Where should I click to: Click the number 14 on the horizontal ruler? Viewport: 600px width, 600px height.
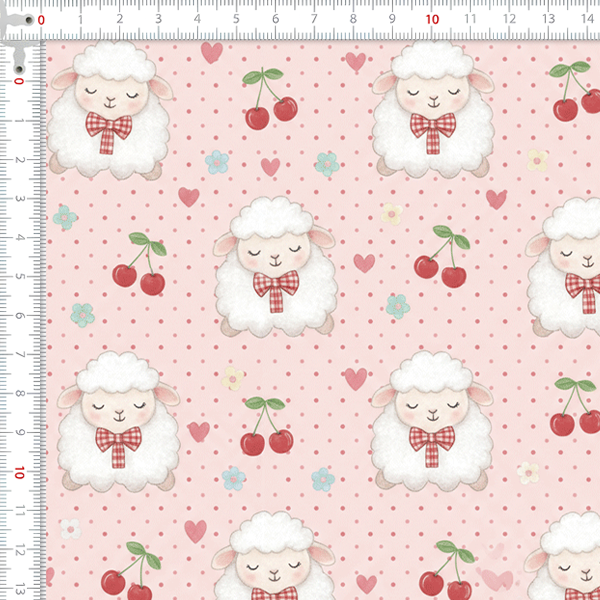click(587, 19)
